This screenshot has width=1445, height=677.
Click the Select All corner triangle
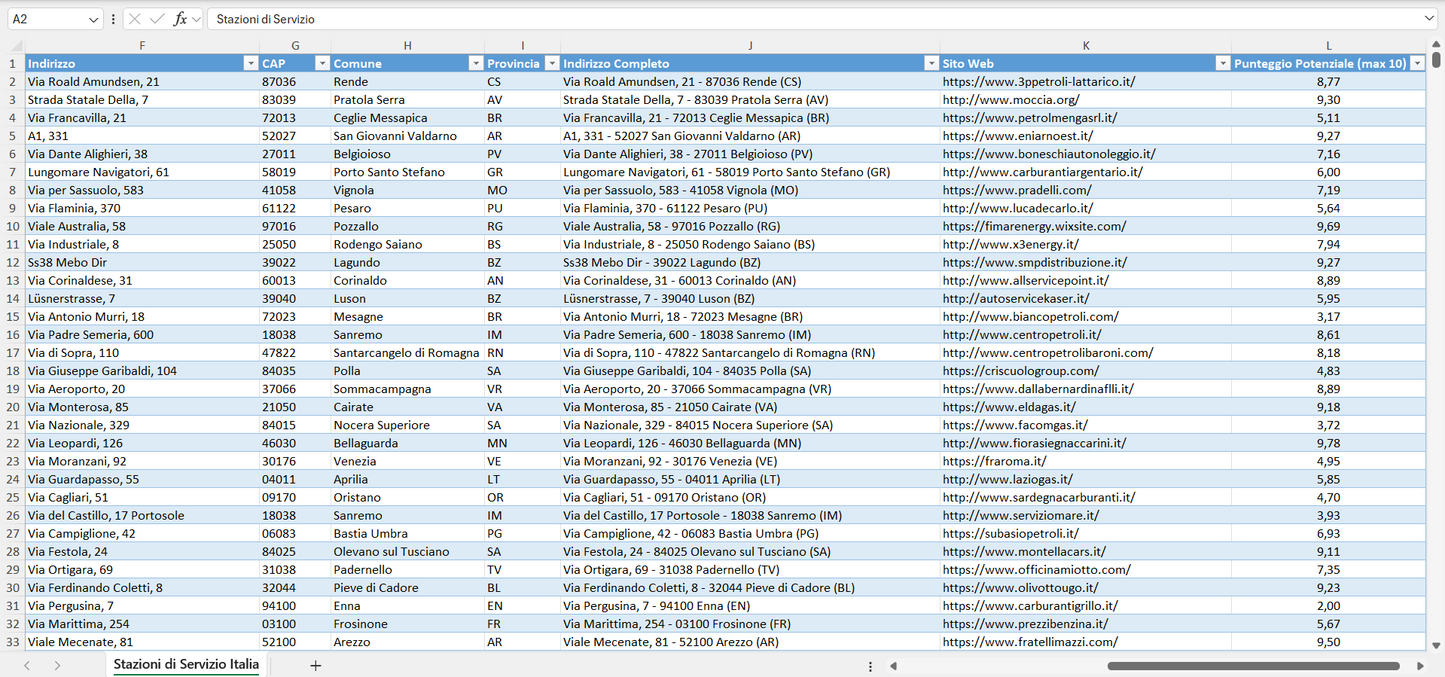[x=16, y=46]
